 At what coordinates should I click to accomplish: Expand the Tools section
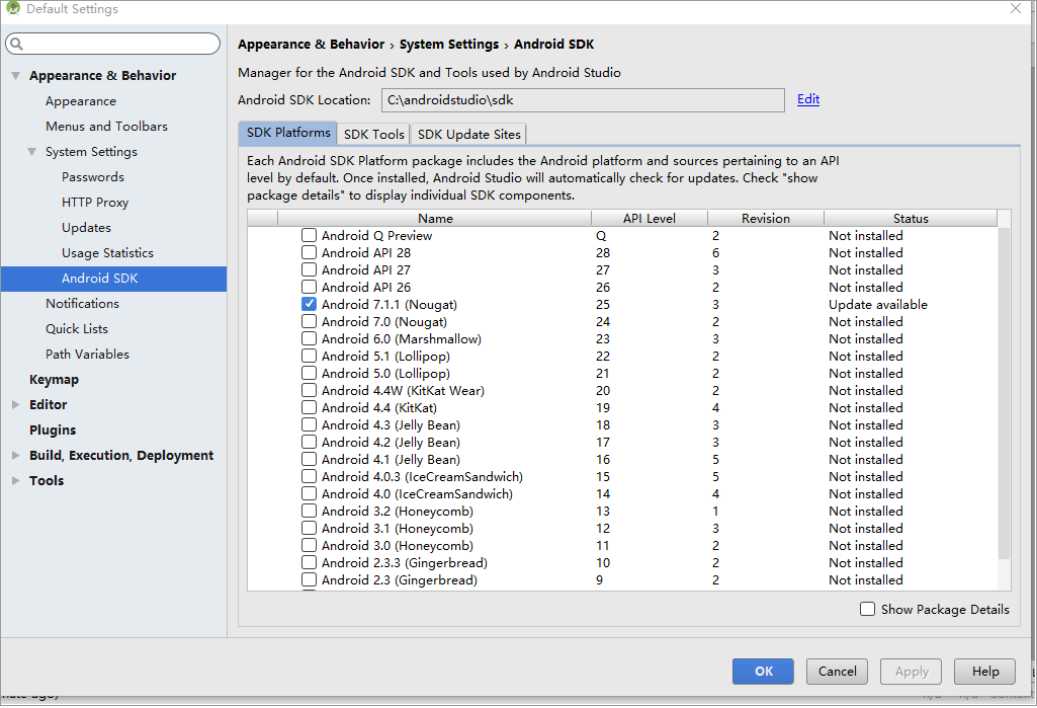coord(15,481)
